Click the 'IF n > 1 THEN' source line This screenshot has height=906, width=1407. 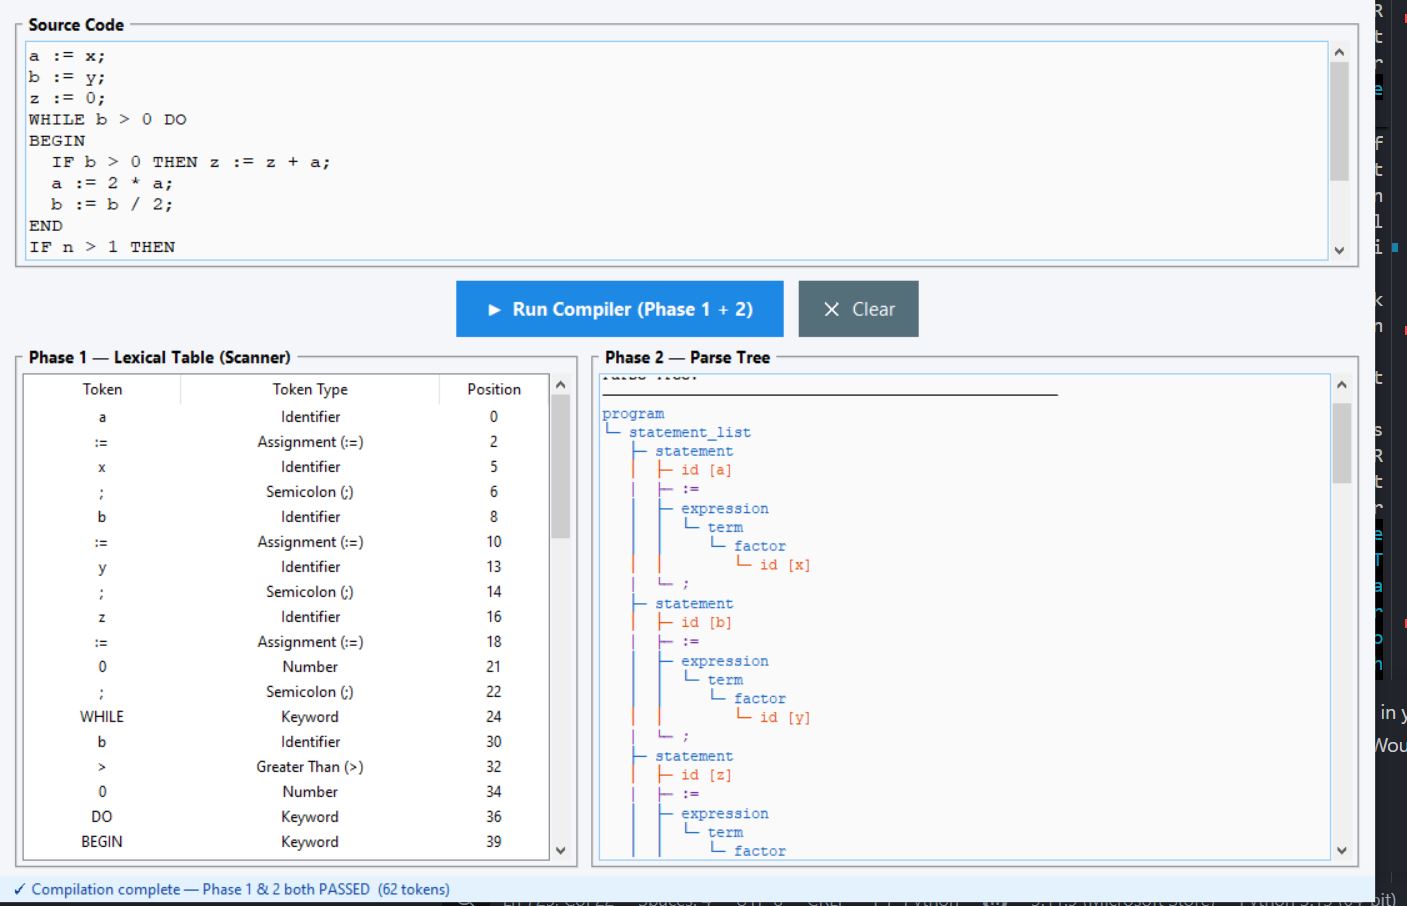click(102, 247)
